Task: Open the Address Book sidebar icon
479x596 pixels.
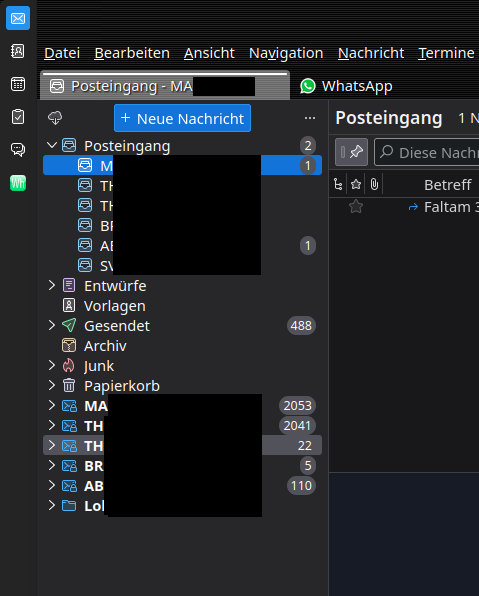Action: pos(18,51)
